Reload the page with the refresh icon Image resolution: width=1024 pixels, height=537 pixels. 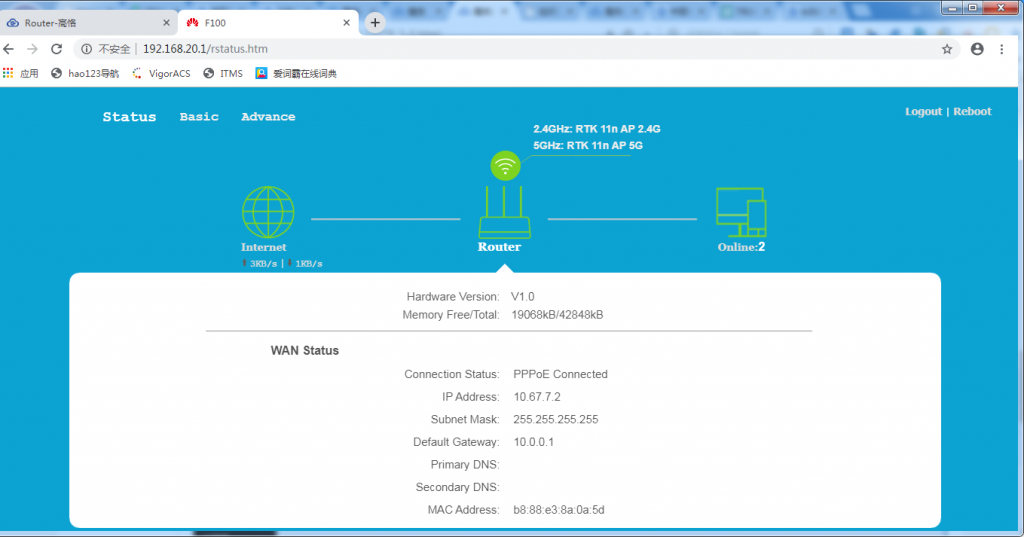click(58, 49)
